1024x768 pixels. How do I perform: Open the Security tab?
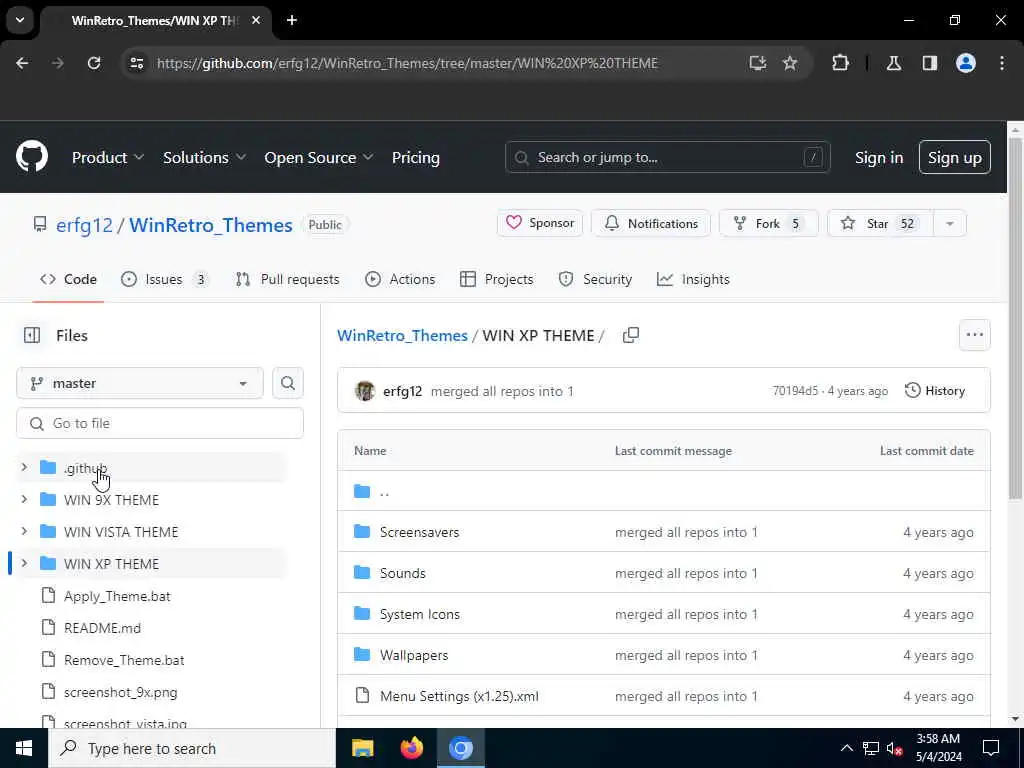(595, 279)
